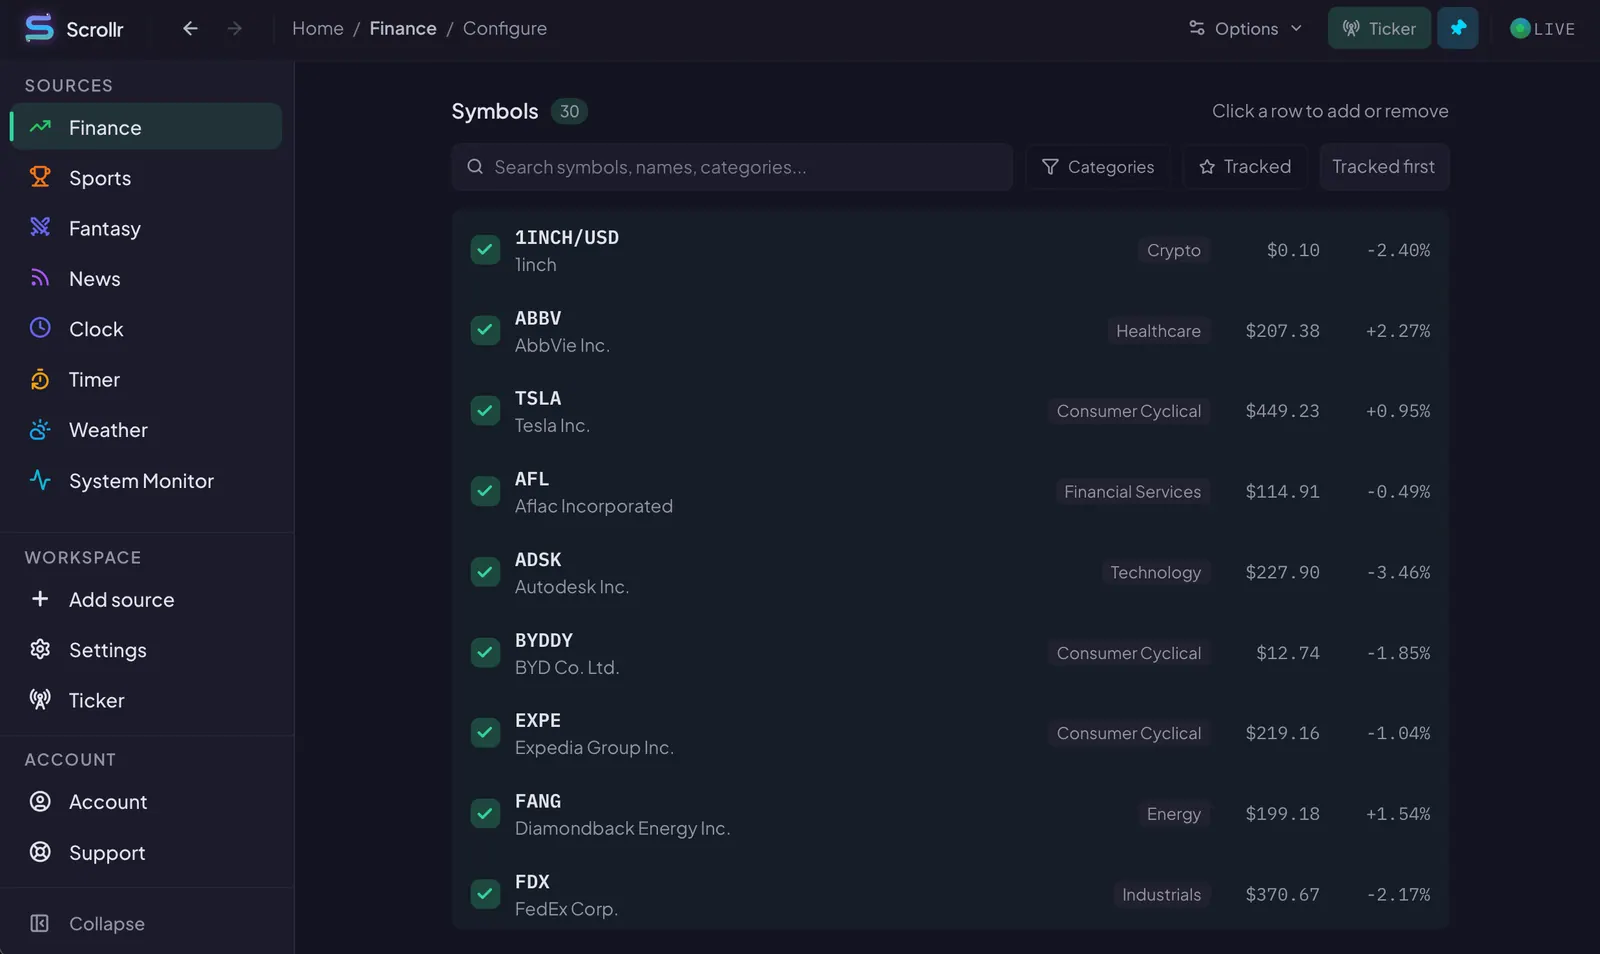Uncheck the BYDDY checkbox
The image size is (1600, 954).
[x=485, y=652]
